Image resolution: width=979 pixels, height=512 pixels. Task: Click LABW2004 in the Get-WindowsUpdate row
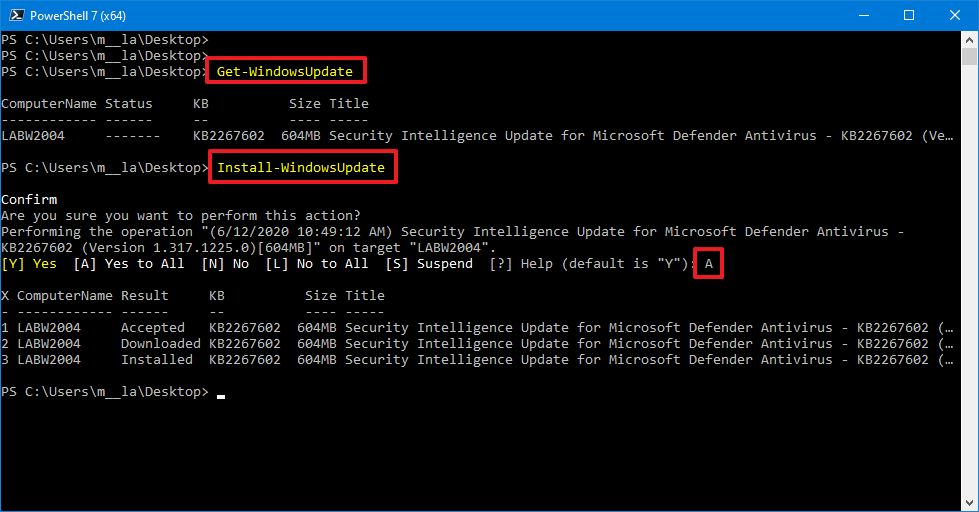click(x=33, y=135)
